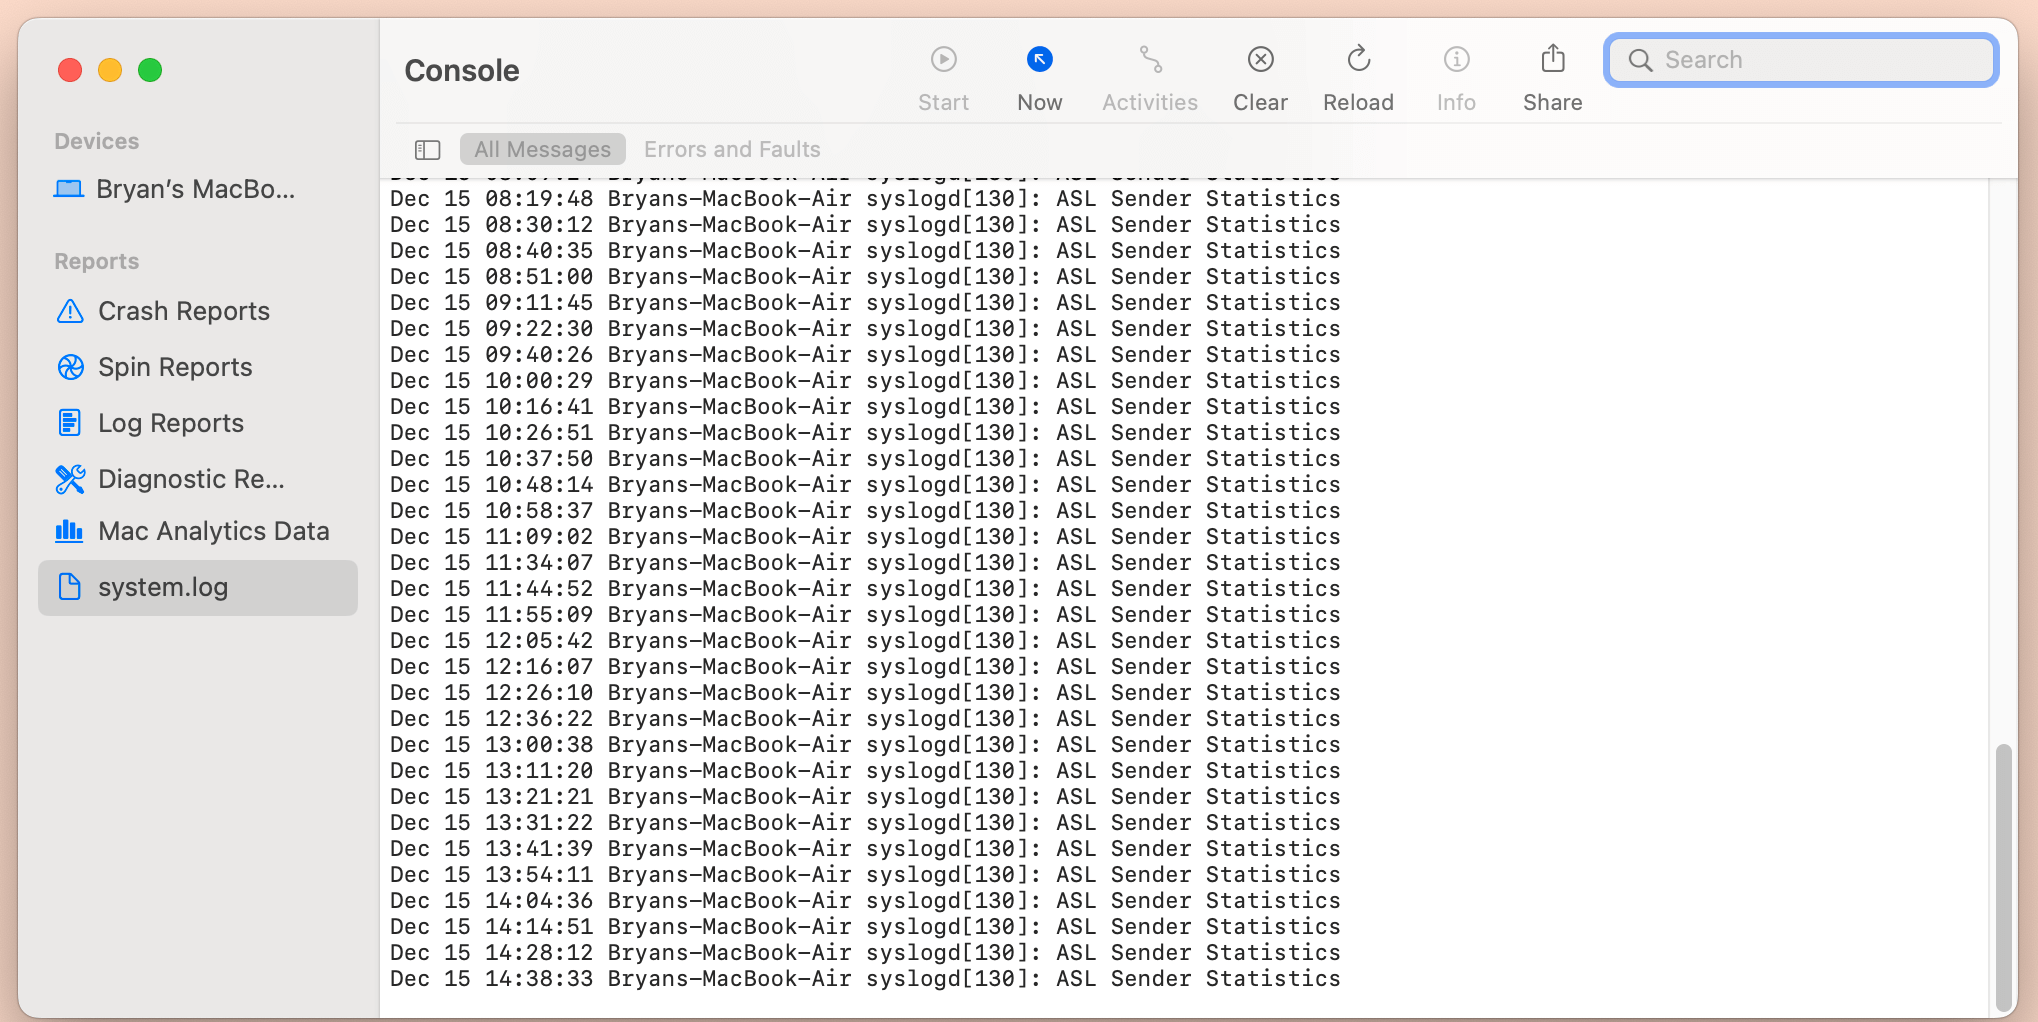
Task: Open the Activities toolbar icon
Action: click(1150, 60)
